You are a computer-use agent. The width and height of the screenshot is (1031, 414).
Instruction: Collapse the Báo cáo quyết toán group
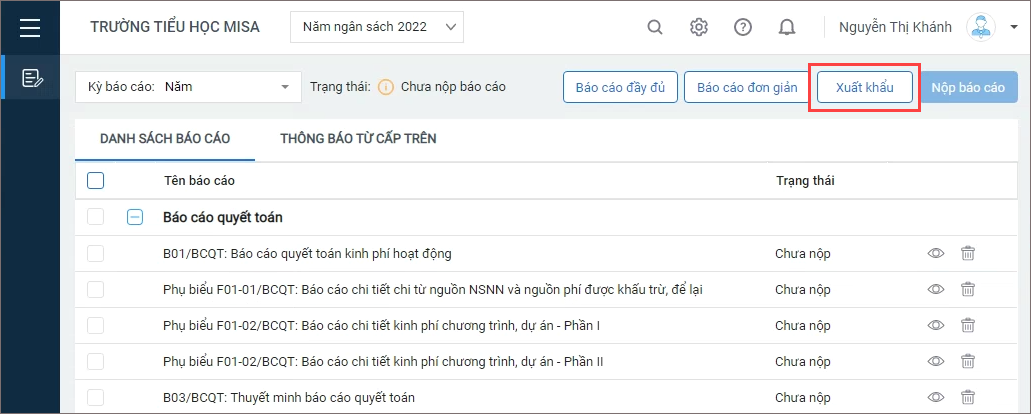(x=135, y=217)
